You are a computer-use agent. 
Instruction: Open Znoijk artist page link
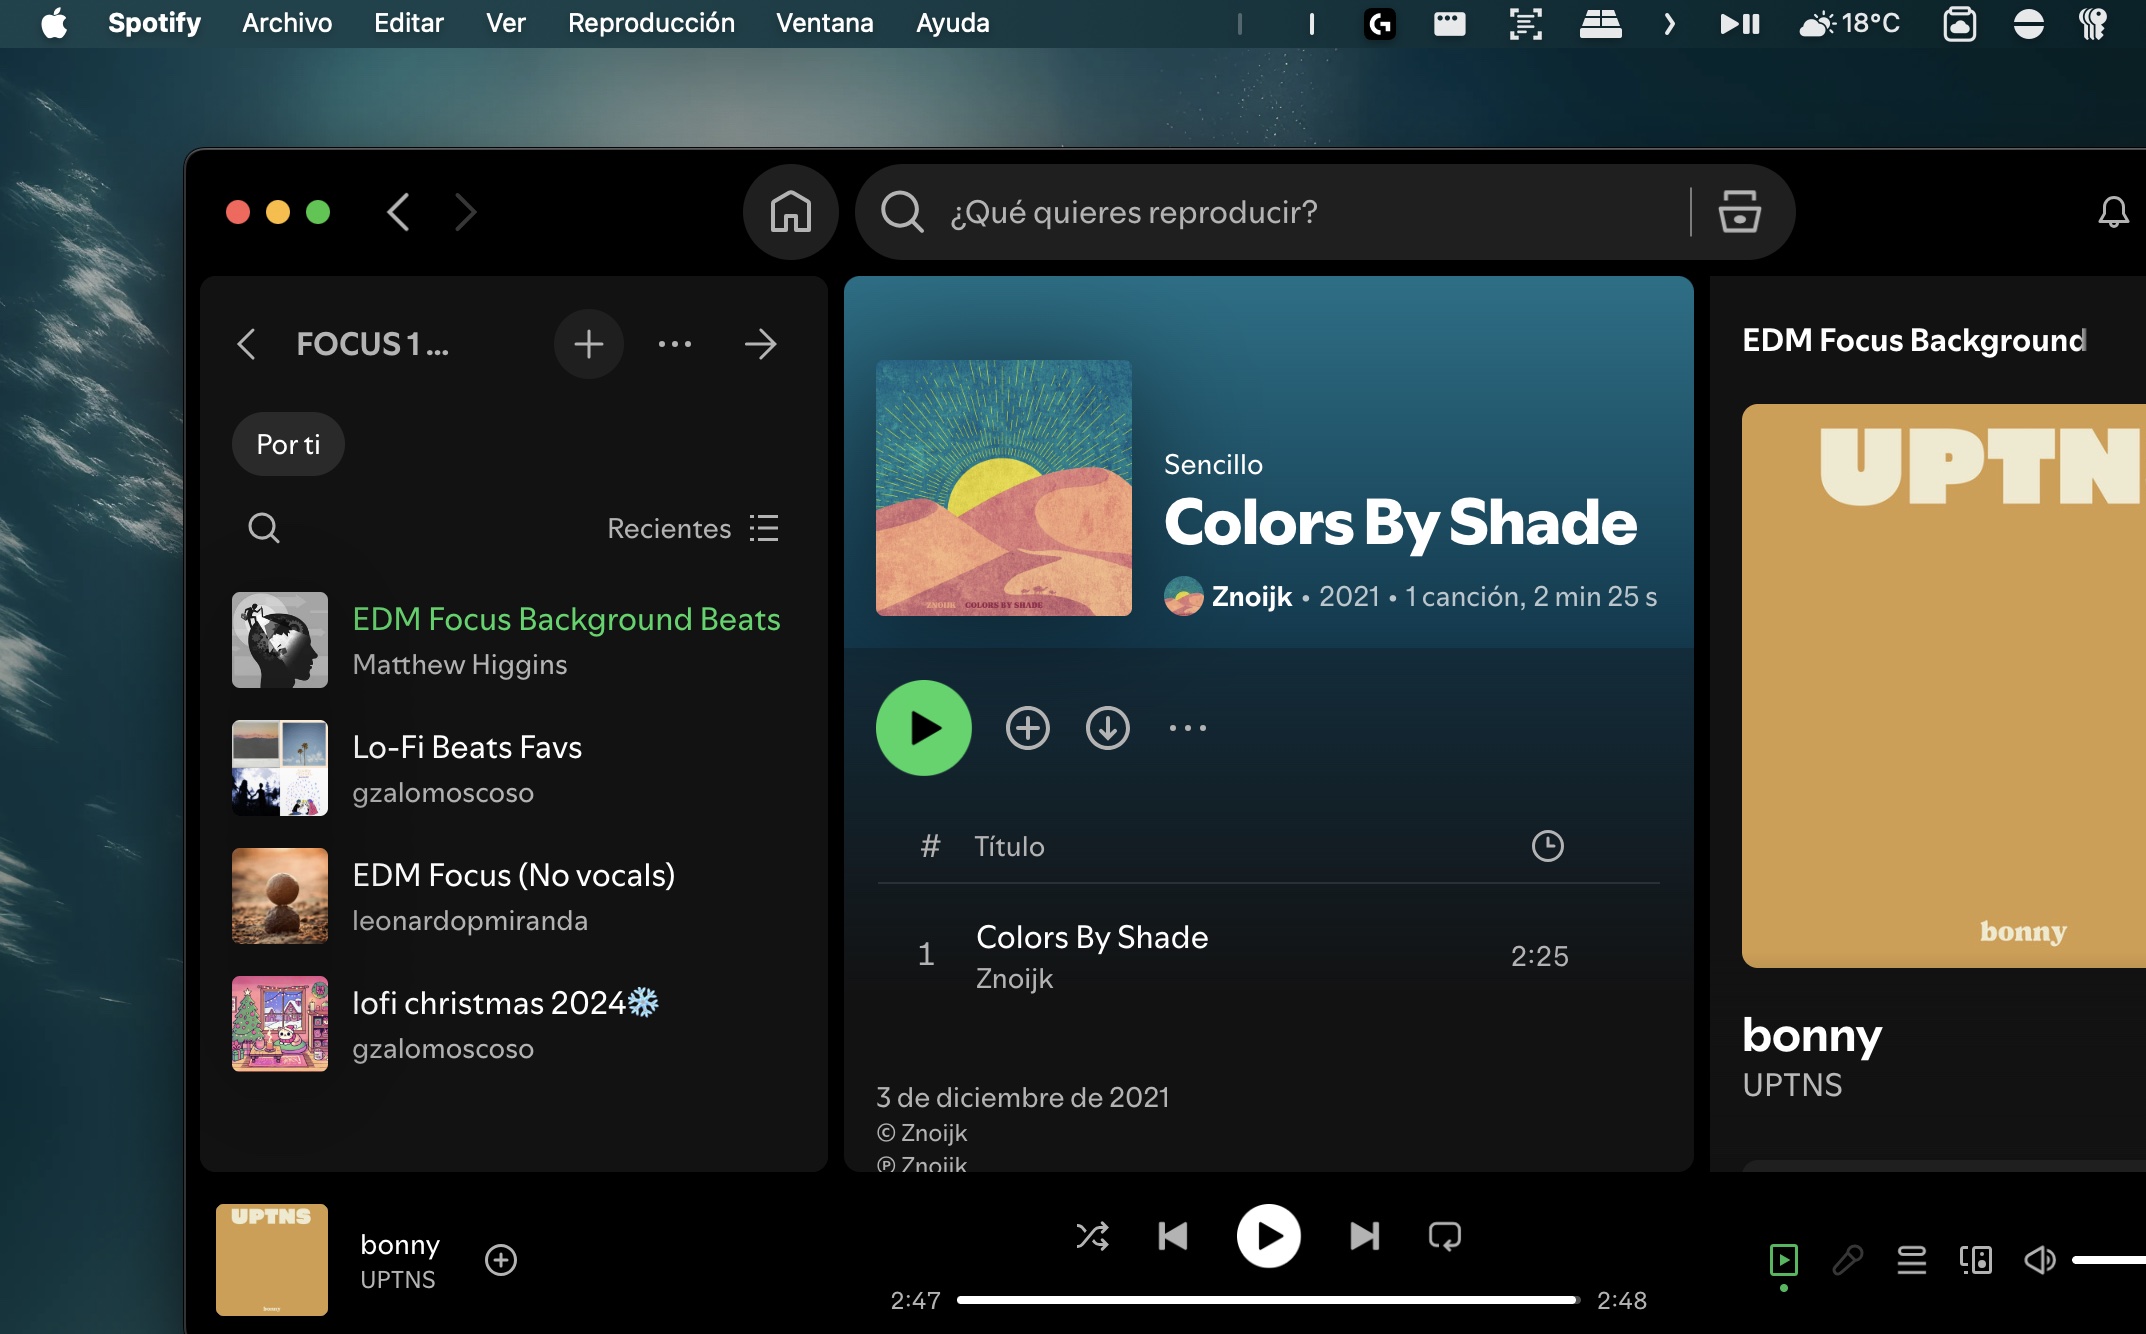click(x=1252, y=597)
